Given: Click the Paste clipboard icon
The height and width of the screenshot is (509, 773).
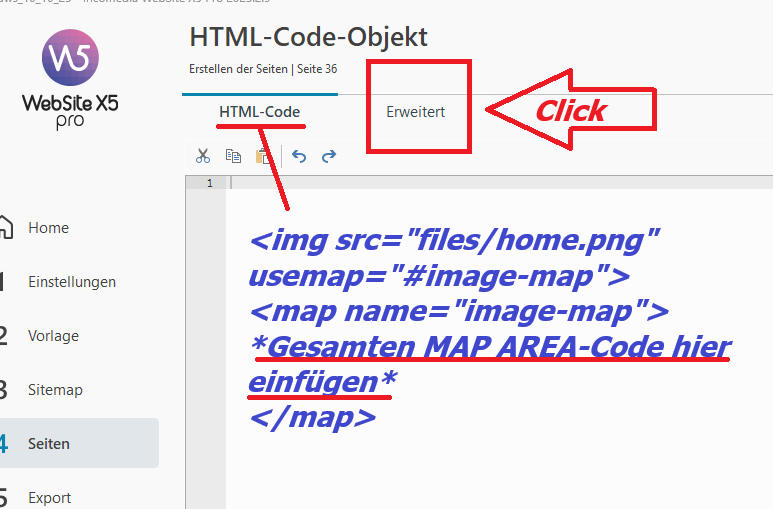Looking at the screenshot, I should tap(263, 156).
